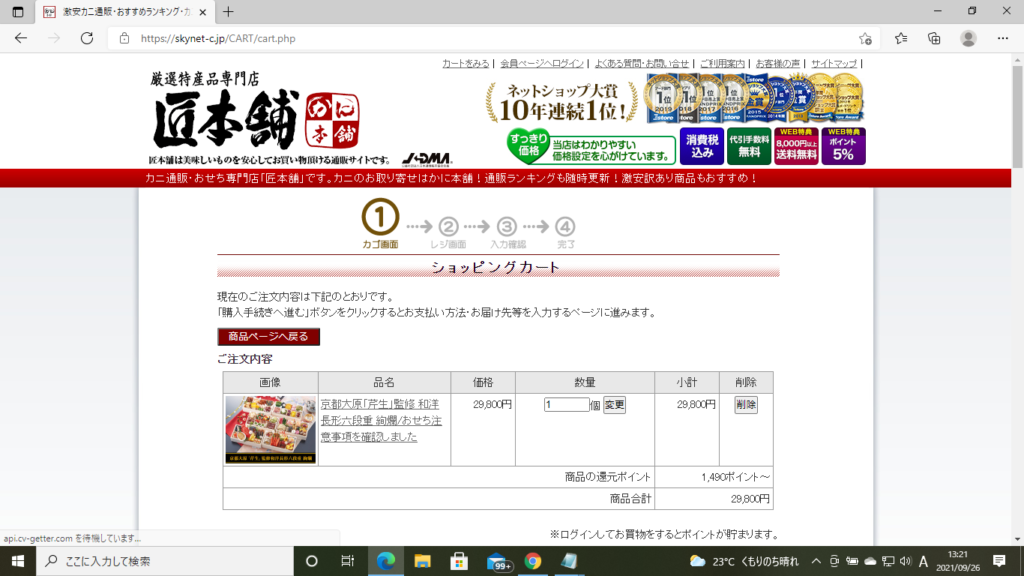Click step 4 完了 indicator
Viewport: 1024px width, 576px height.
(566, 233)
